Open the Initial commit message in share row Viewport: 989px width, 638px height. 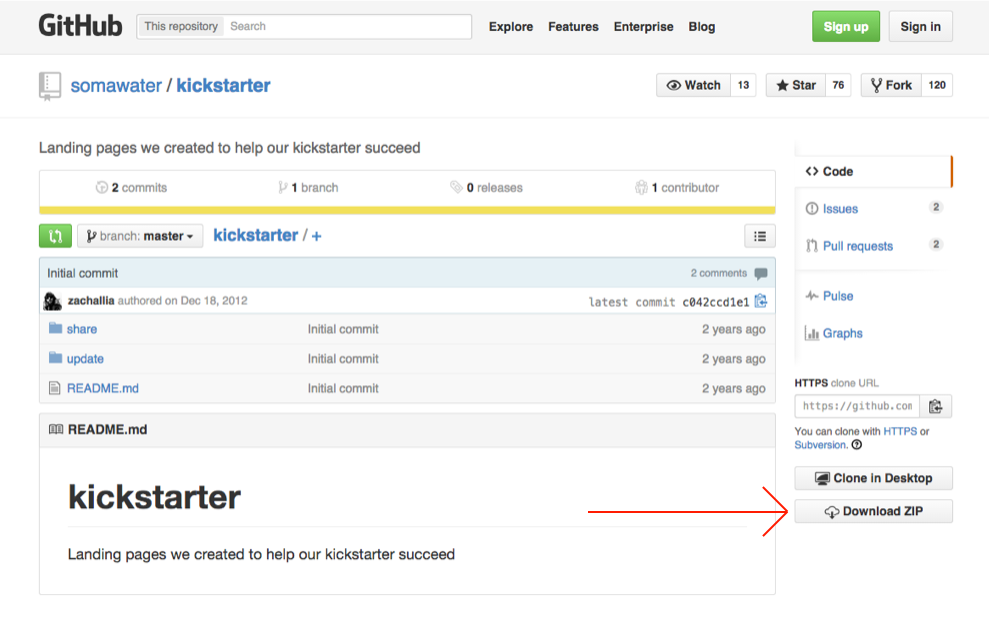(343, 329)
